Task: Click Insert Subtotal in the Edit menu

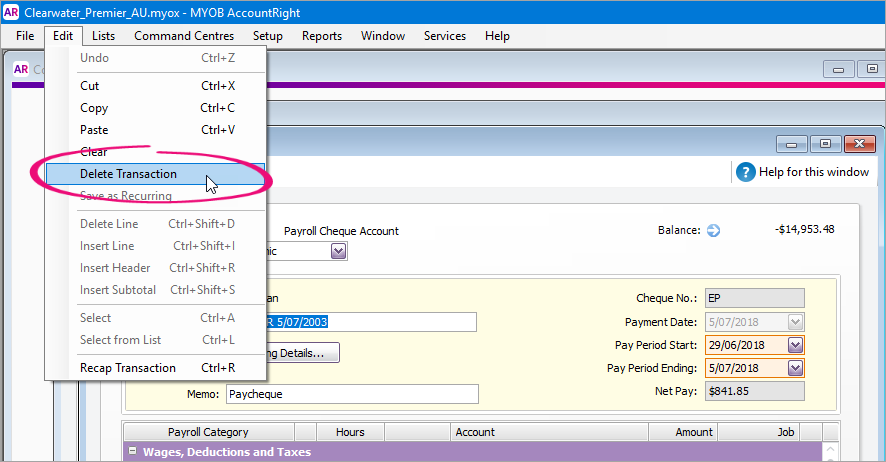Action: tap(155, 290)
